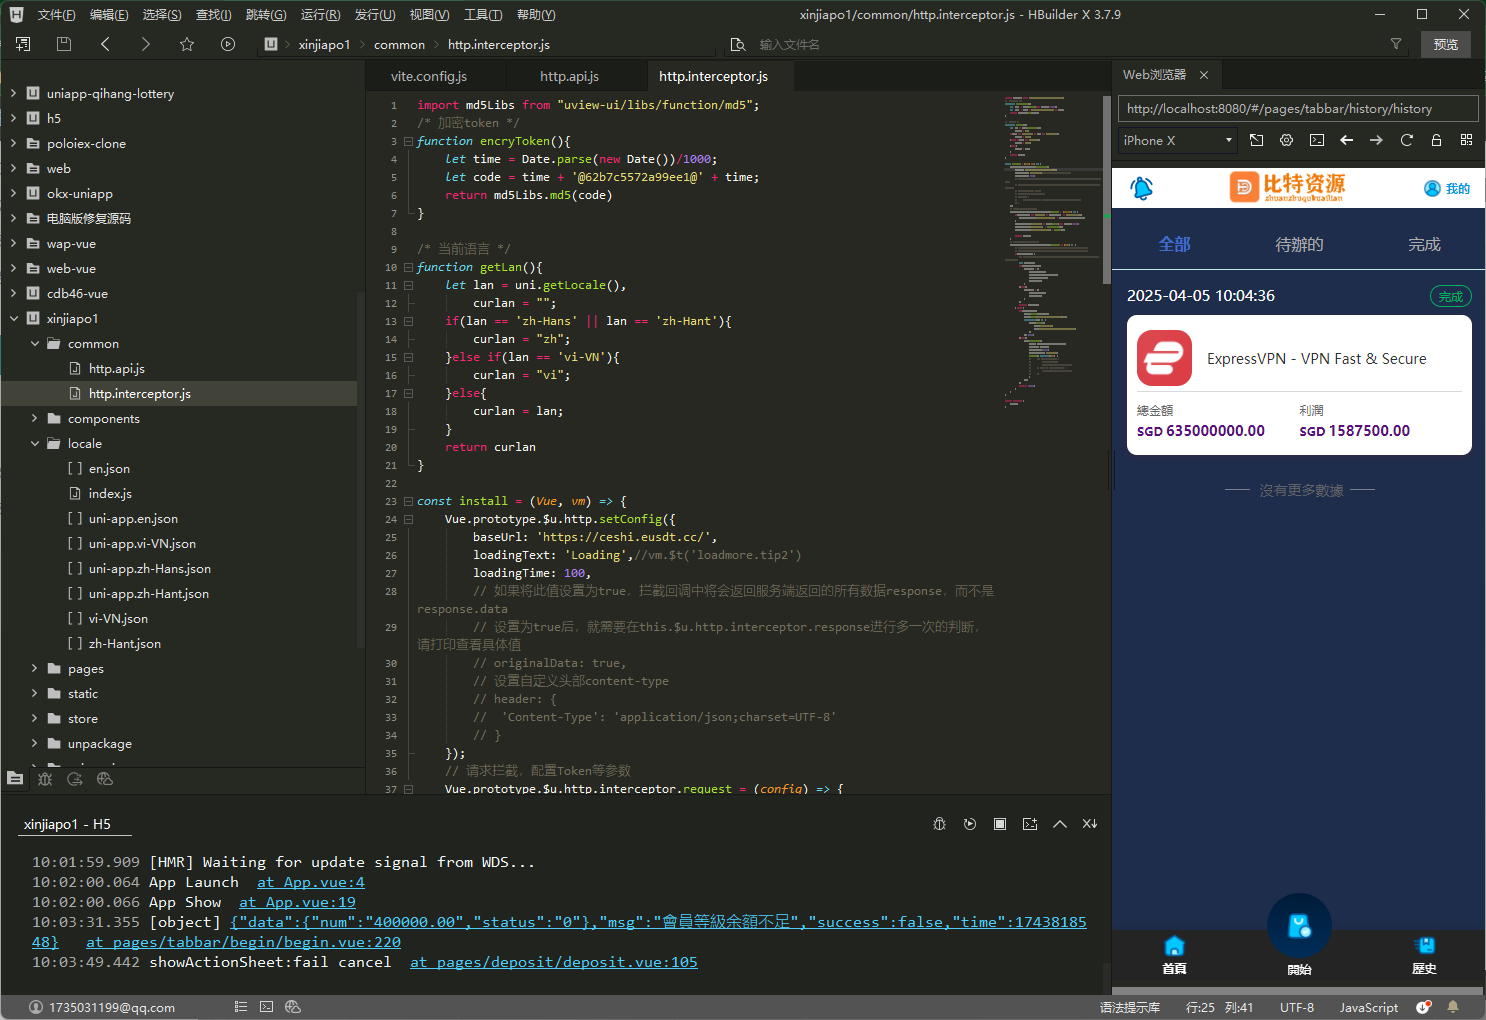Click the bug debug icon below the project tree

point(45,778)
